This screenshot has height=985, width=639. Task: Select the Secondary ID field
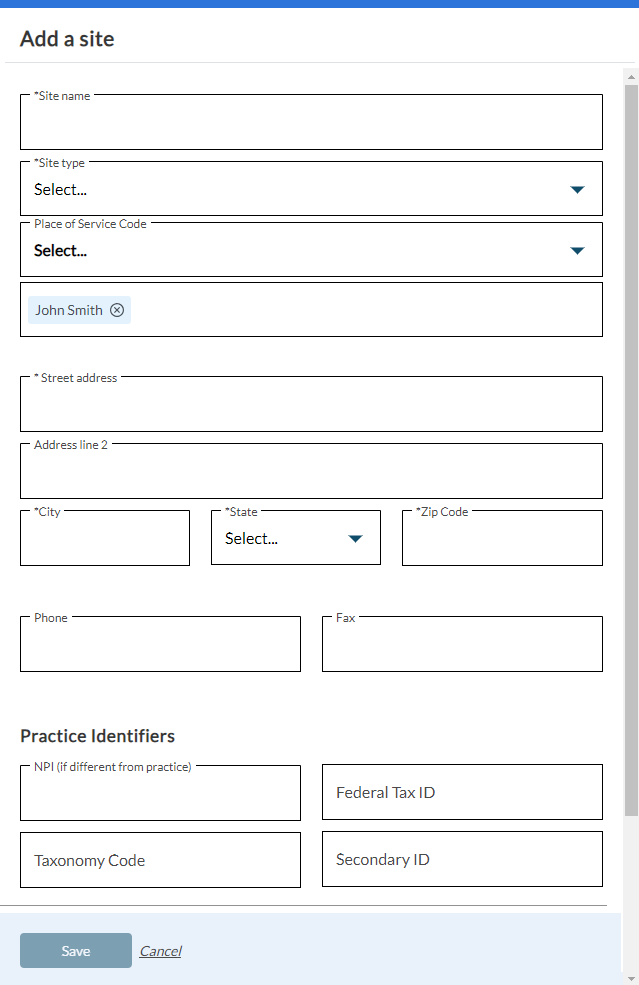tap(462, 860)
